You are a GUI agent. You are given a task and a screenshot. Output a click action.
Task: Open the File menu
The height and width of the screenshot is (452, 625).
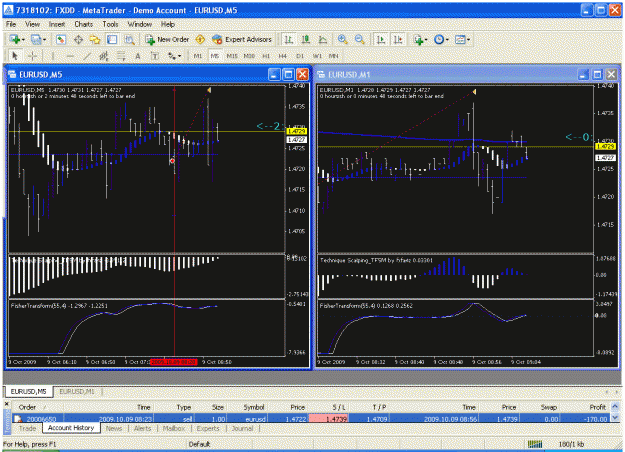click(x=11, y=24)
